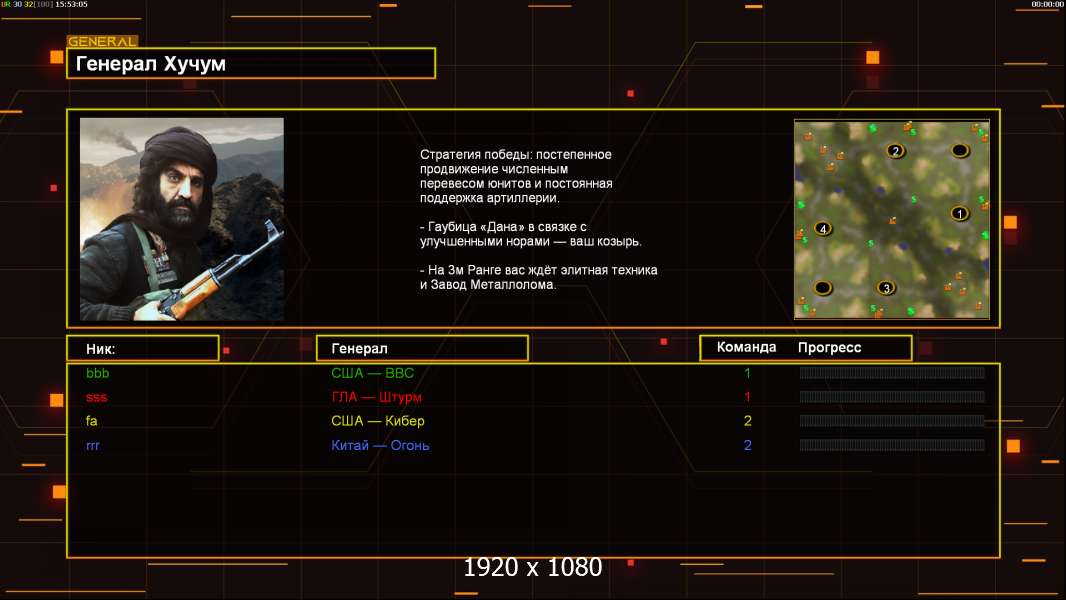Select player nickname 'fa'

[x=92, y=421]
